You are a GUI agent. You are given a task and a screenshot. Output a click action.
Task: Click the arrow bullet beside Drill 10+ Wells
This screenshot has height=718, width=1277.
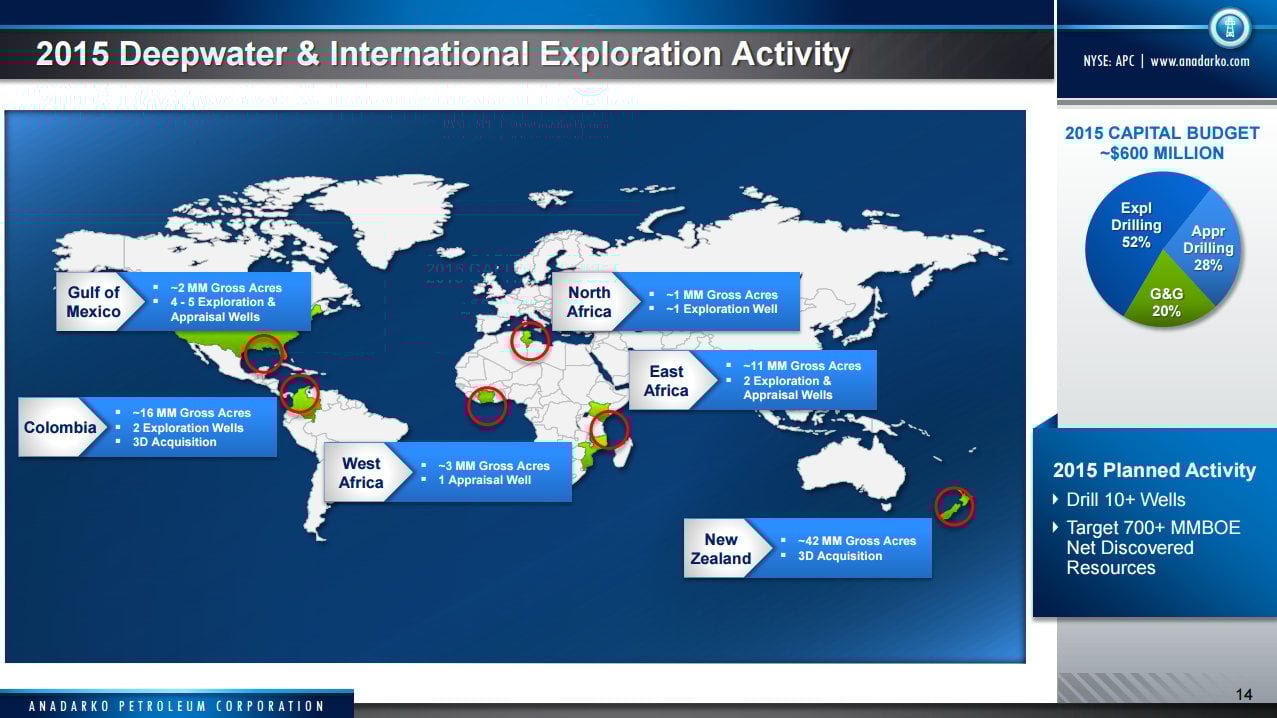point(1058,500)
